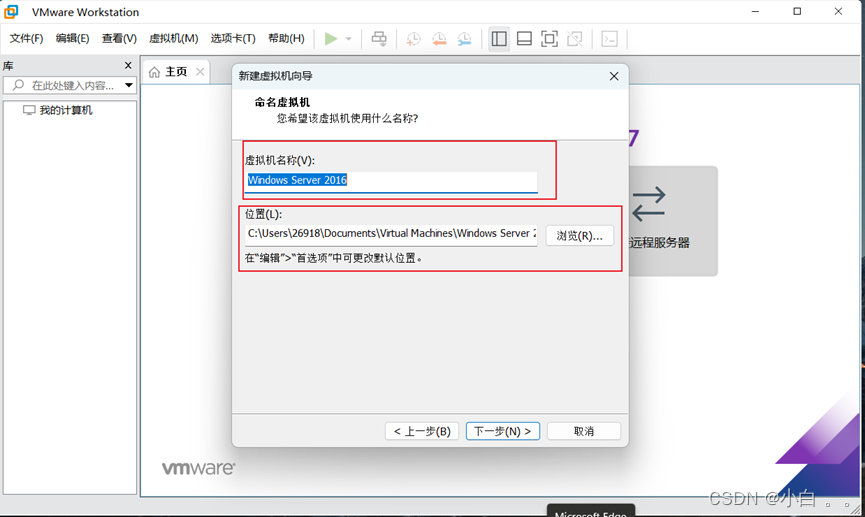Screen dimensions: 865x517
Task: Click the Take Snapshot clock icon
Action: (x=413, y=39)
